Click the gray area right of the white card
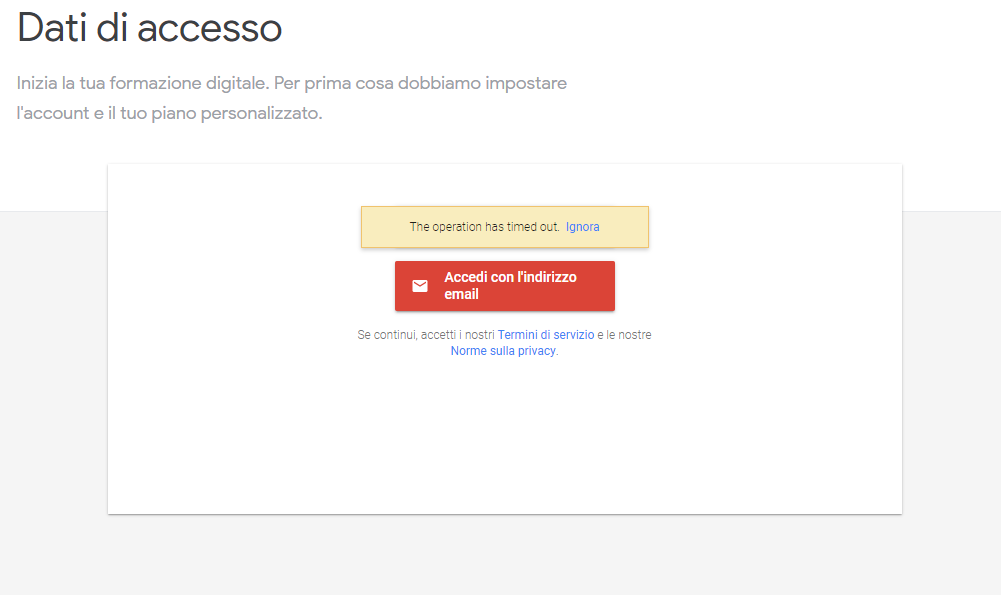This screenshot has width=1001, height=595. [950, 380]
